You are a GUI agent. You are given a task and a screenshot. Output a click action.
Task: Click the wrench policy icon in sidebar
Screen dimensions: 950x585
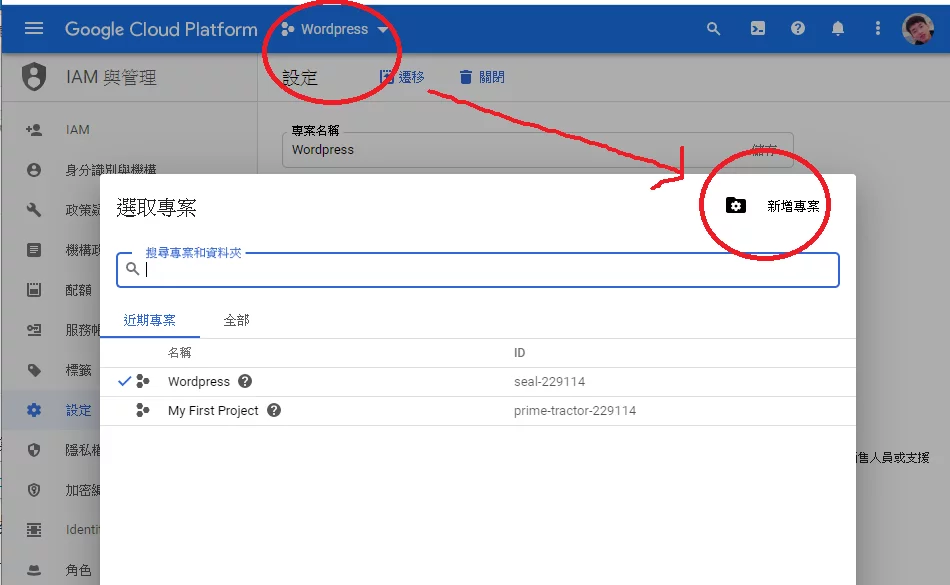(x=34, y=210)
